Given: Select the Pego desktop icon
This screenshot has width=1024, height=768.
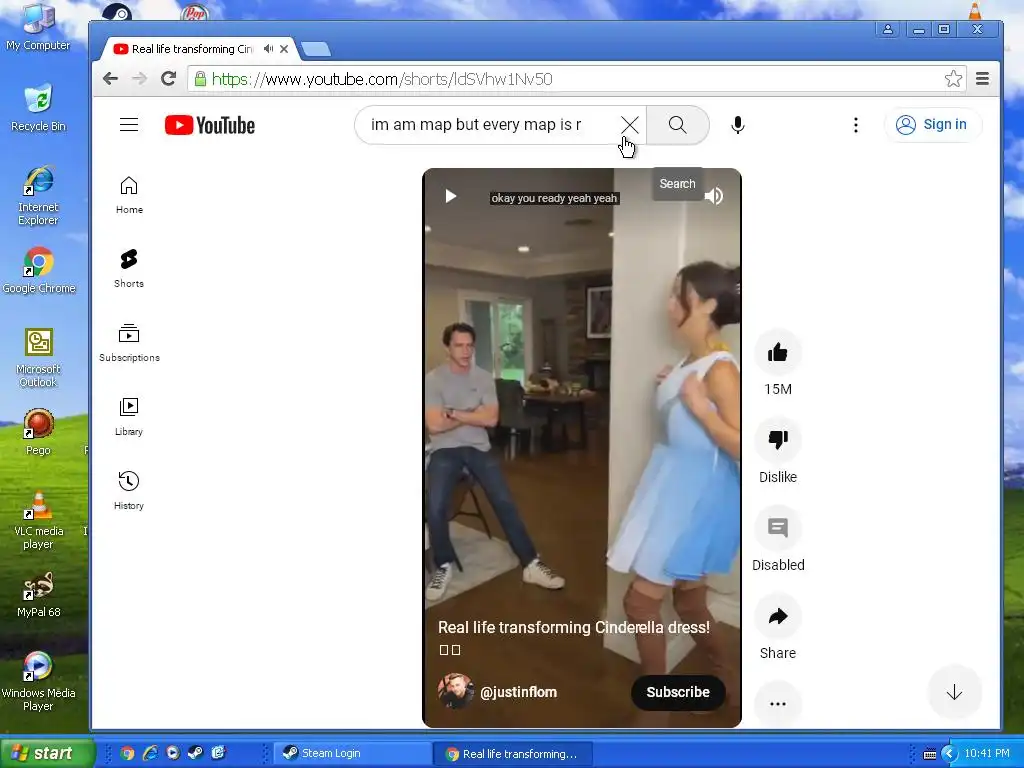Looking at the screenshot, I should point(38,432).
